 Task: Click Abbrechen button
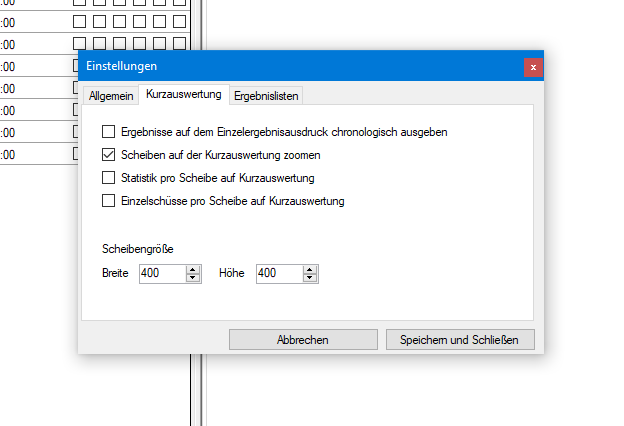(302, 340)
